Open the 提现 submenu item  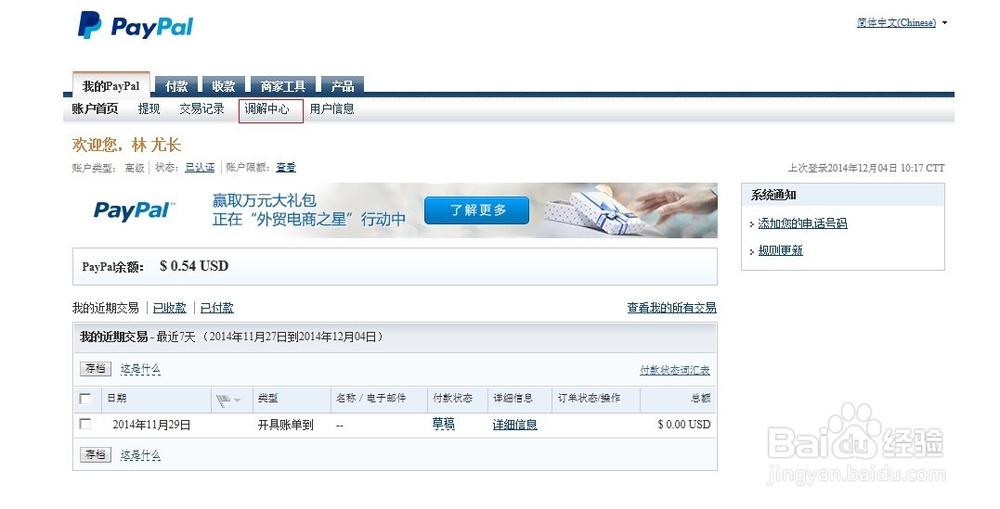pos(149,109)
